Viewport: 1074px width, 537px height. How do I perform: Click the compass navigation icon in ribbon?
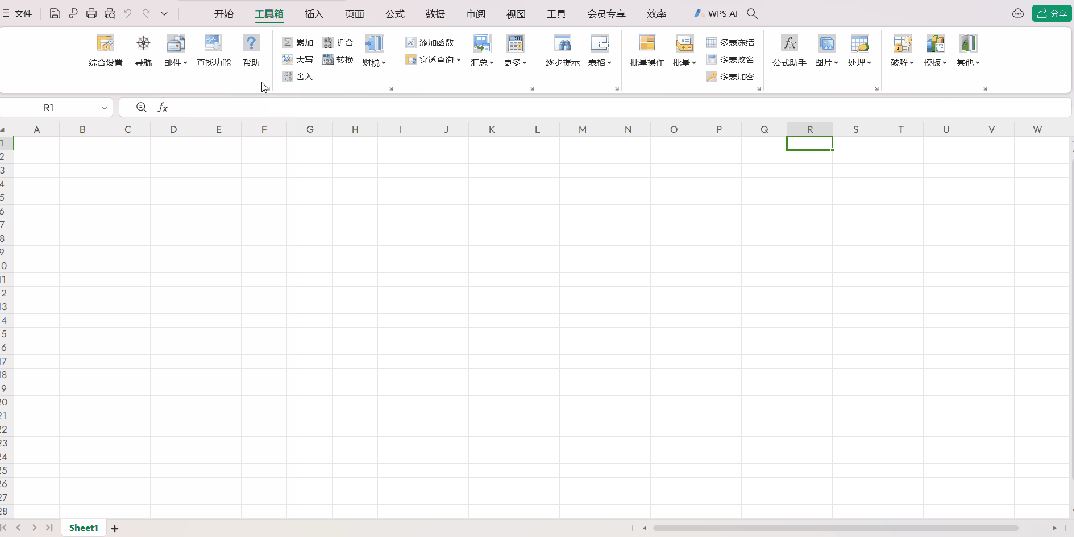143,44
